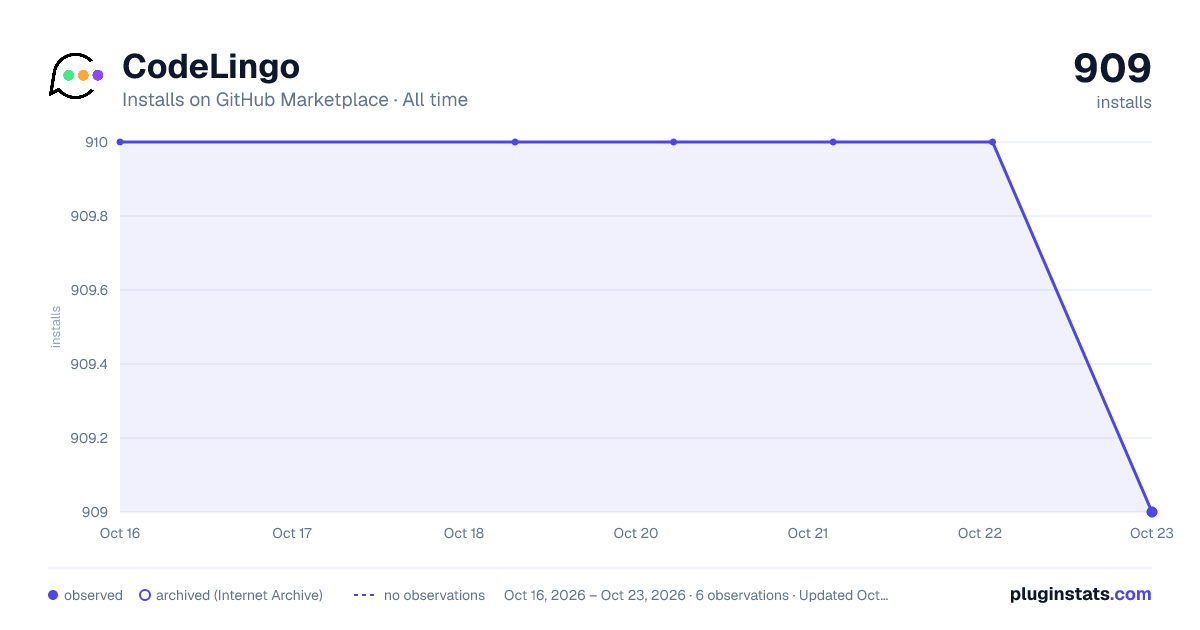Click the vertical 'installs' axis title
This screenshot has width=1200, height=630.
coord(56,327)
